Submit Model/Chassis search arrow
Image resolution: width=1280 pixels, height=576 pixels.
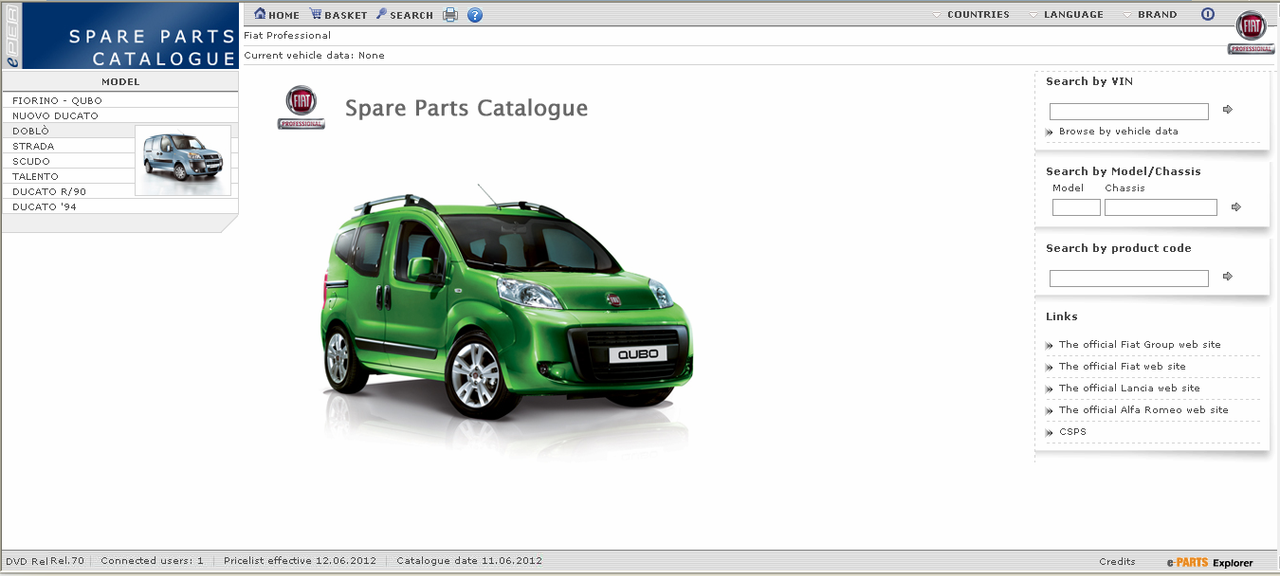1236,207
